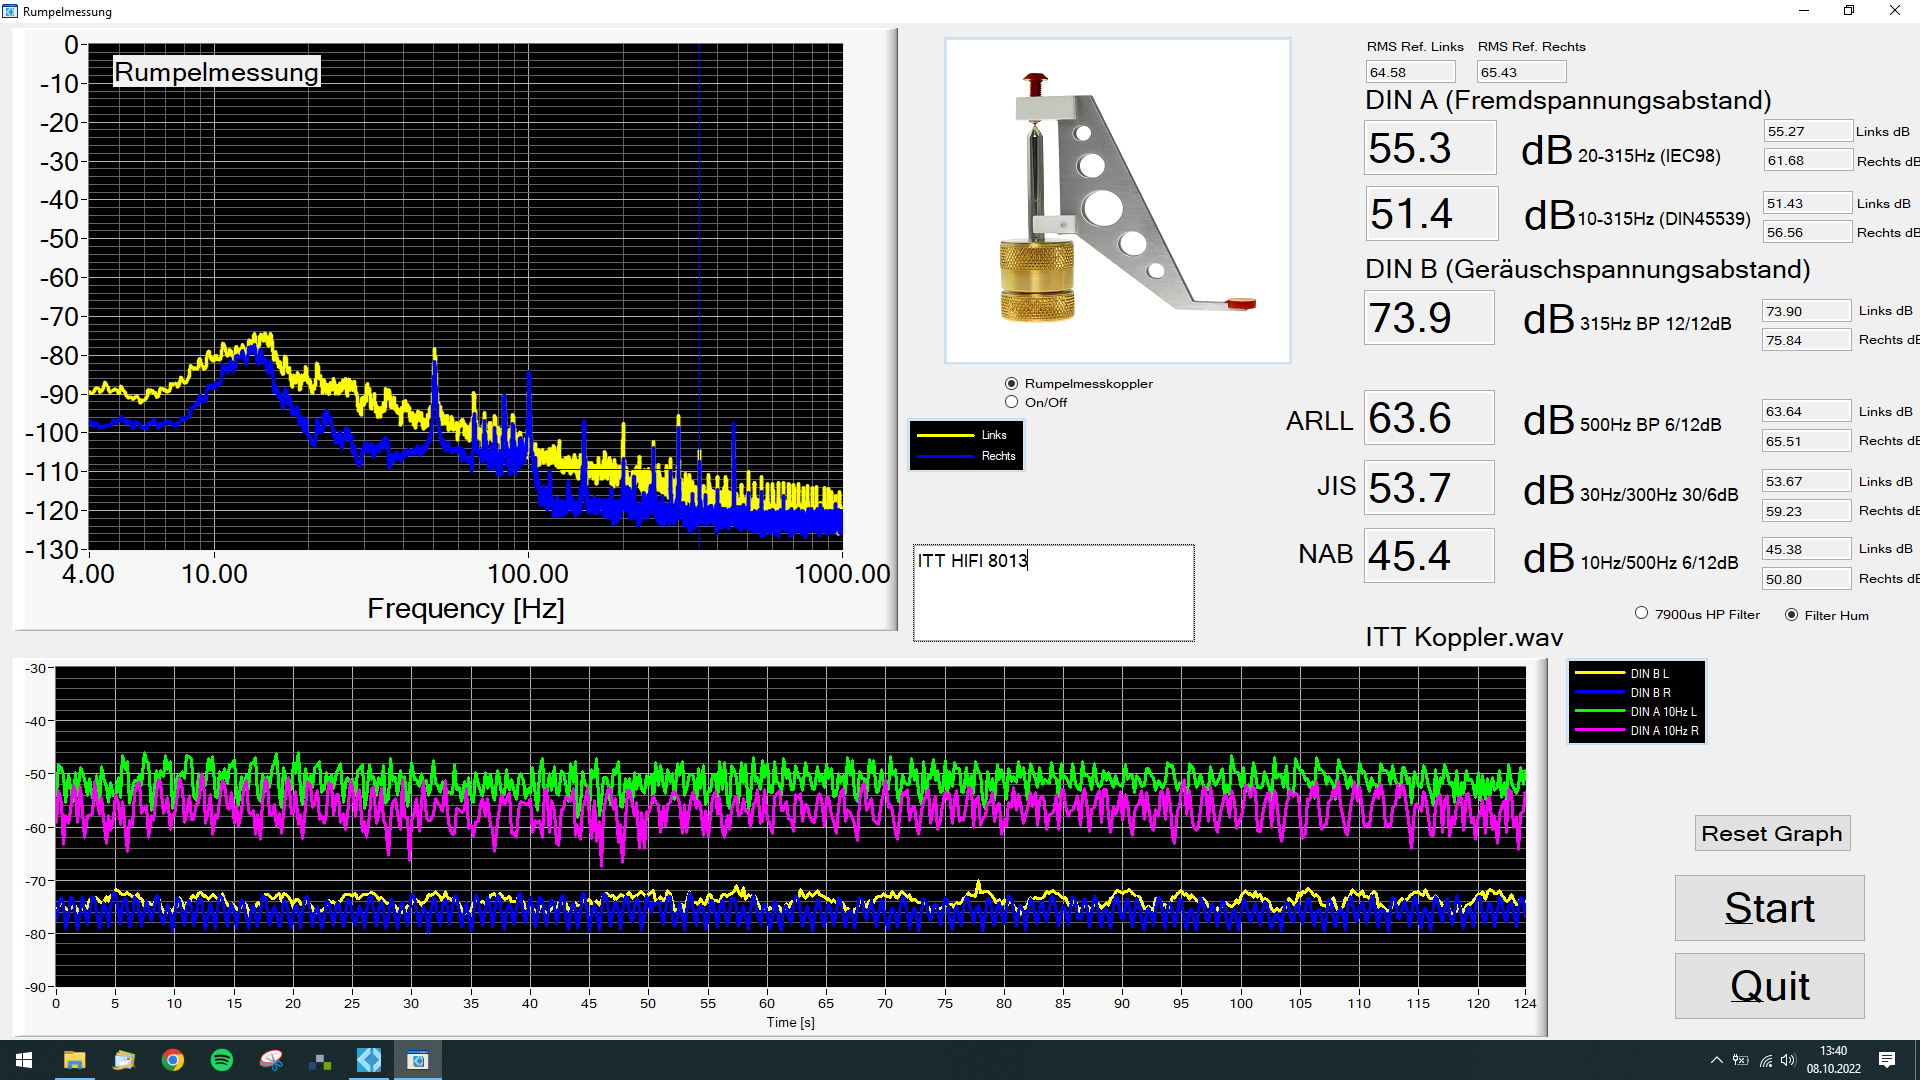Image resolution: width=1920 pixels, height=1080 pixels.
Task: Click the RMS Ref. Rechts value field
Action: 1521,72
